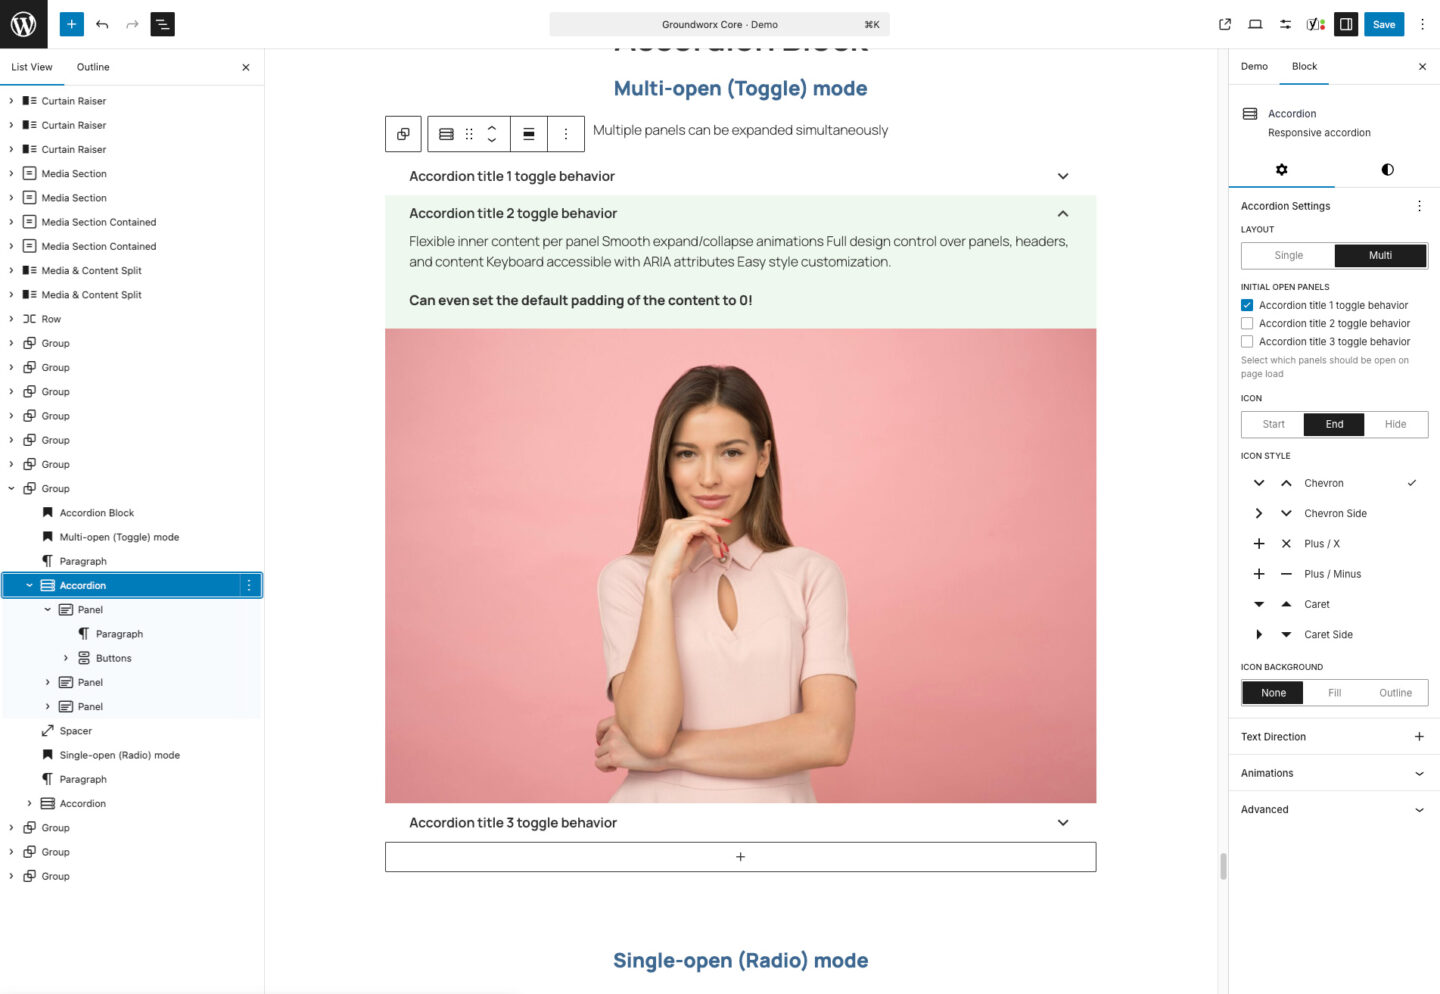Open the styles half-circle tab icon
Image resolution: width=1440 pixels, height=994 pixels.
pos(1387,170)
